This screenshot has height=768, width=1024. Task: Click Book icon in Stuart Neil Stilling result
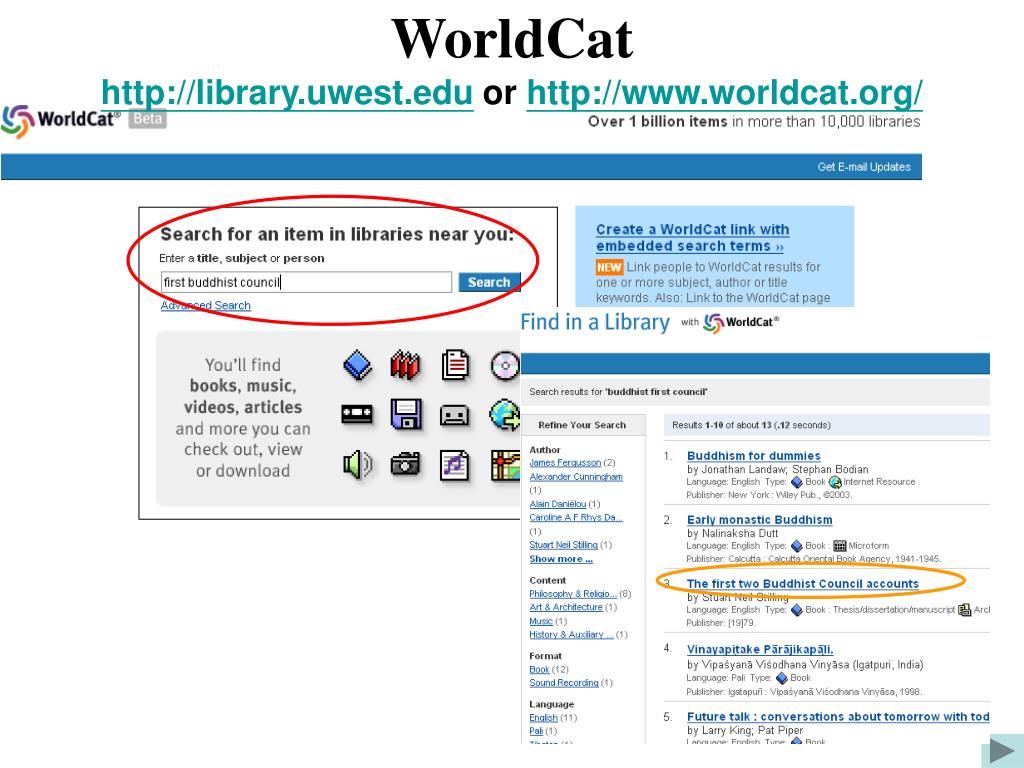(797, 610)
